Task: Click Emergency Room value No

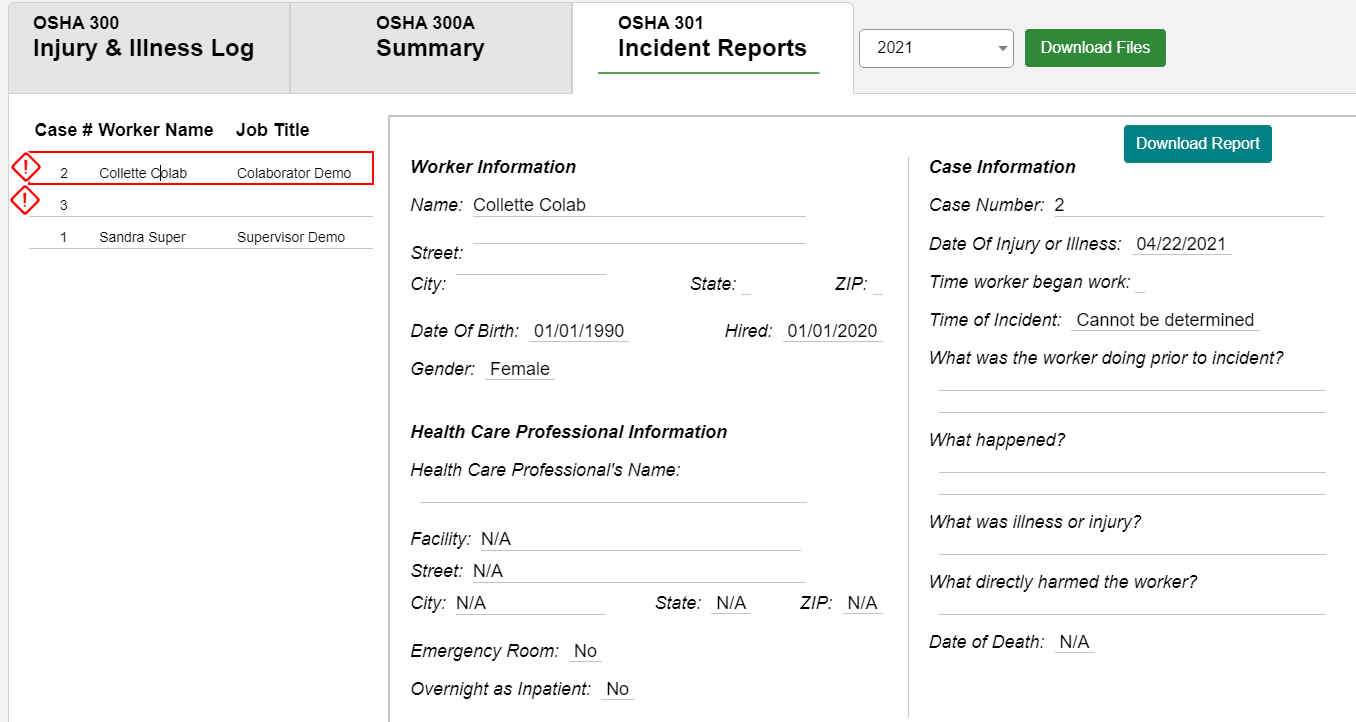Action: pyautogui.click(x=585, y=651)
